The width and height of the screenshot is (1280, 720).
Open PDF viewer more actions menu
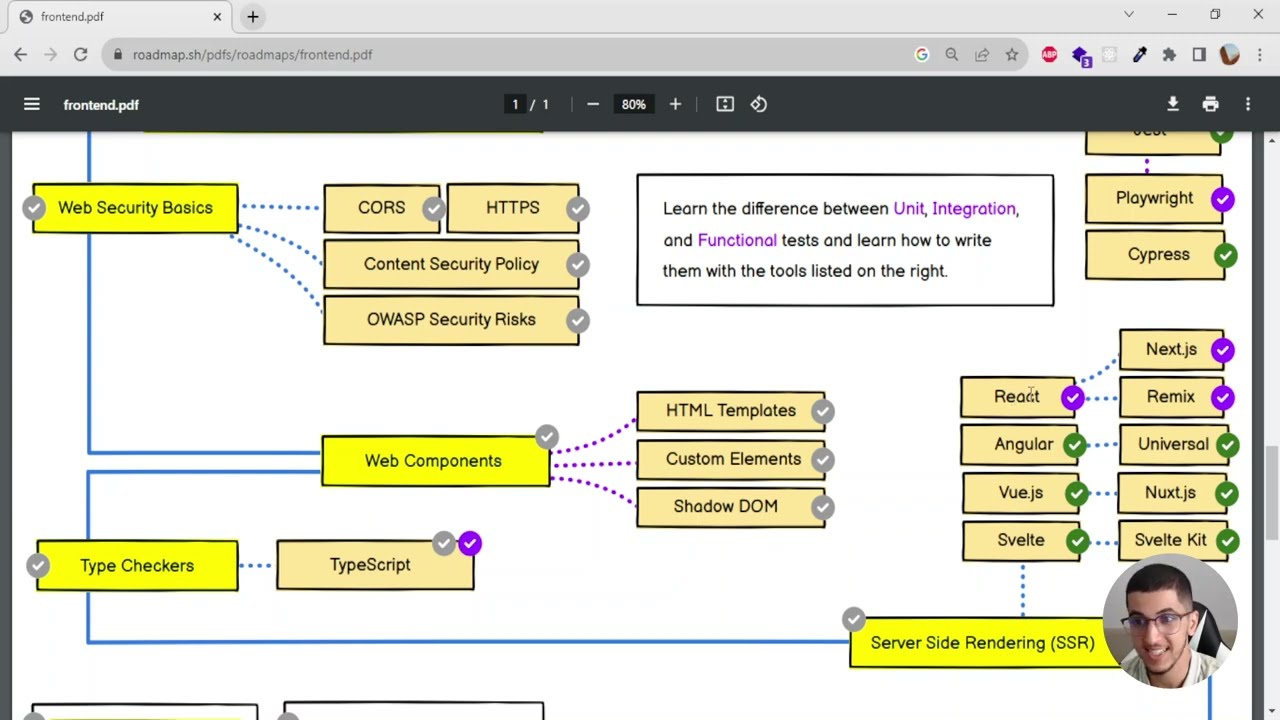click(1248, 104)
